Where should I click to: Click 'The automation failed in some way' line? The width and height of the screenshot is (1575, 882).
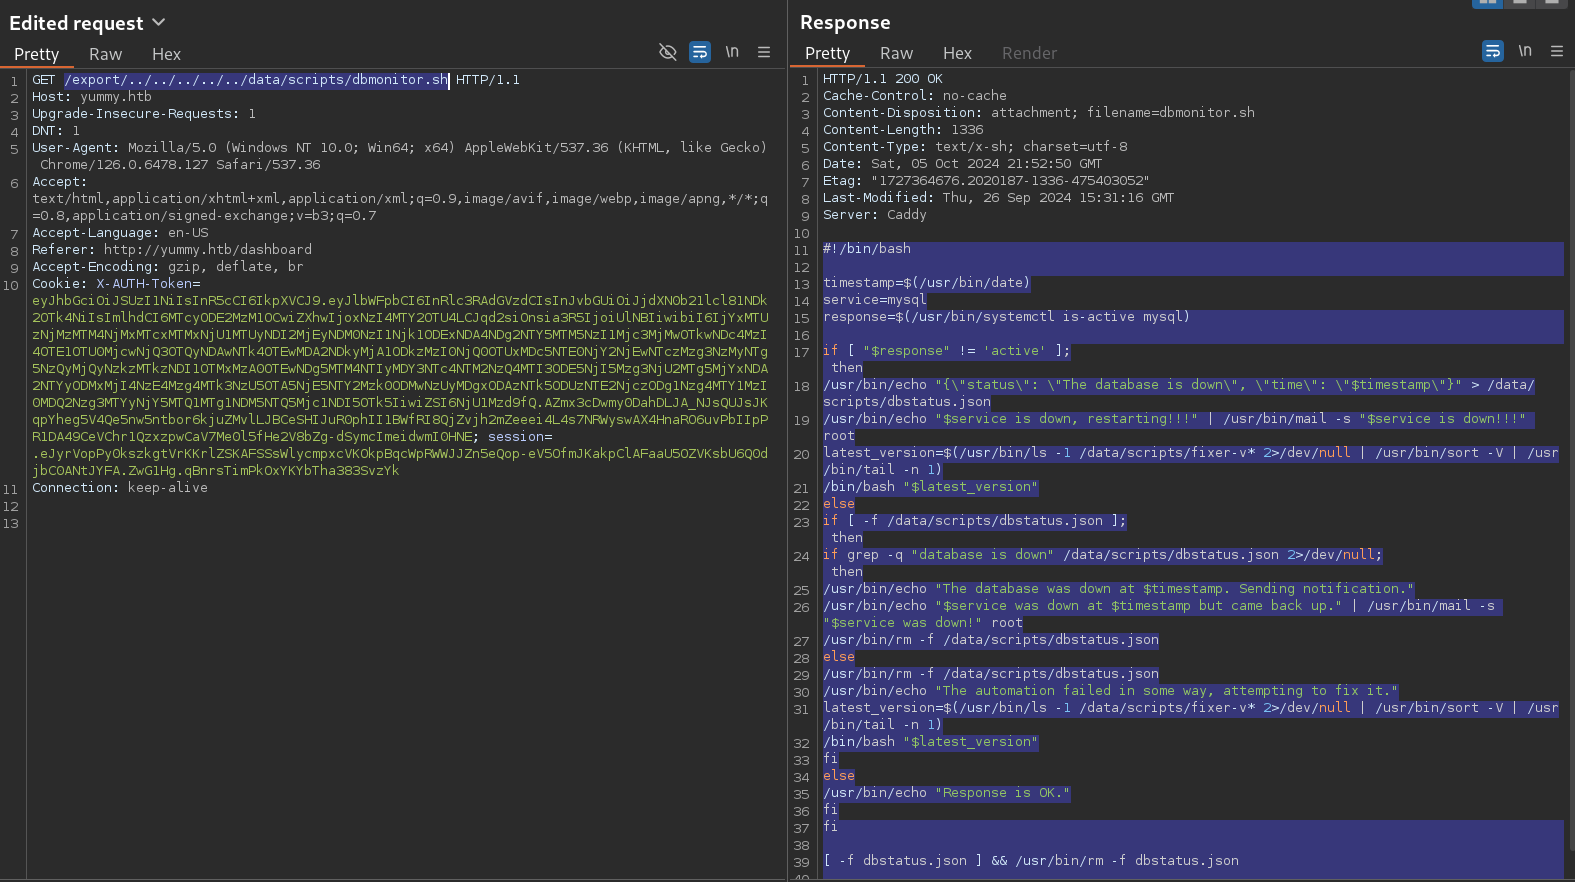pyautogui.click(x=1111, y=691)
